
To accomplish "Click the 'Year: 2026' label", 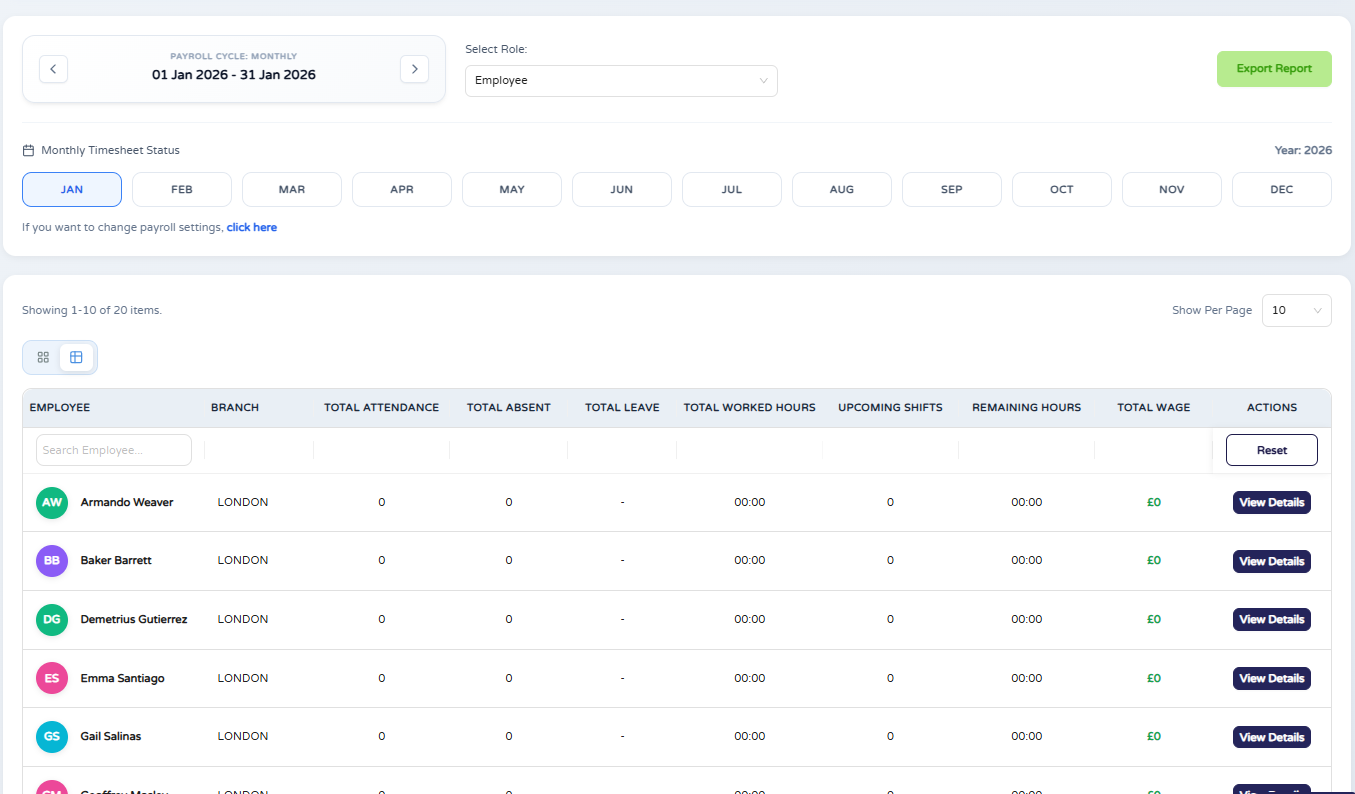I will [x=1303, y=151].
